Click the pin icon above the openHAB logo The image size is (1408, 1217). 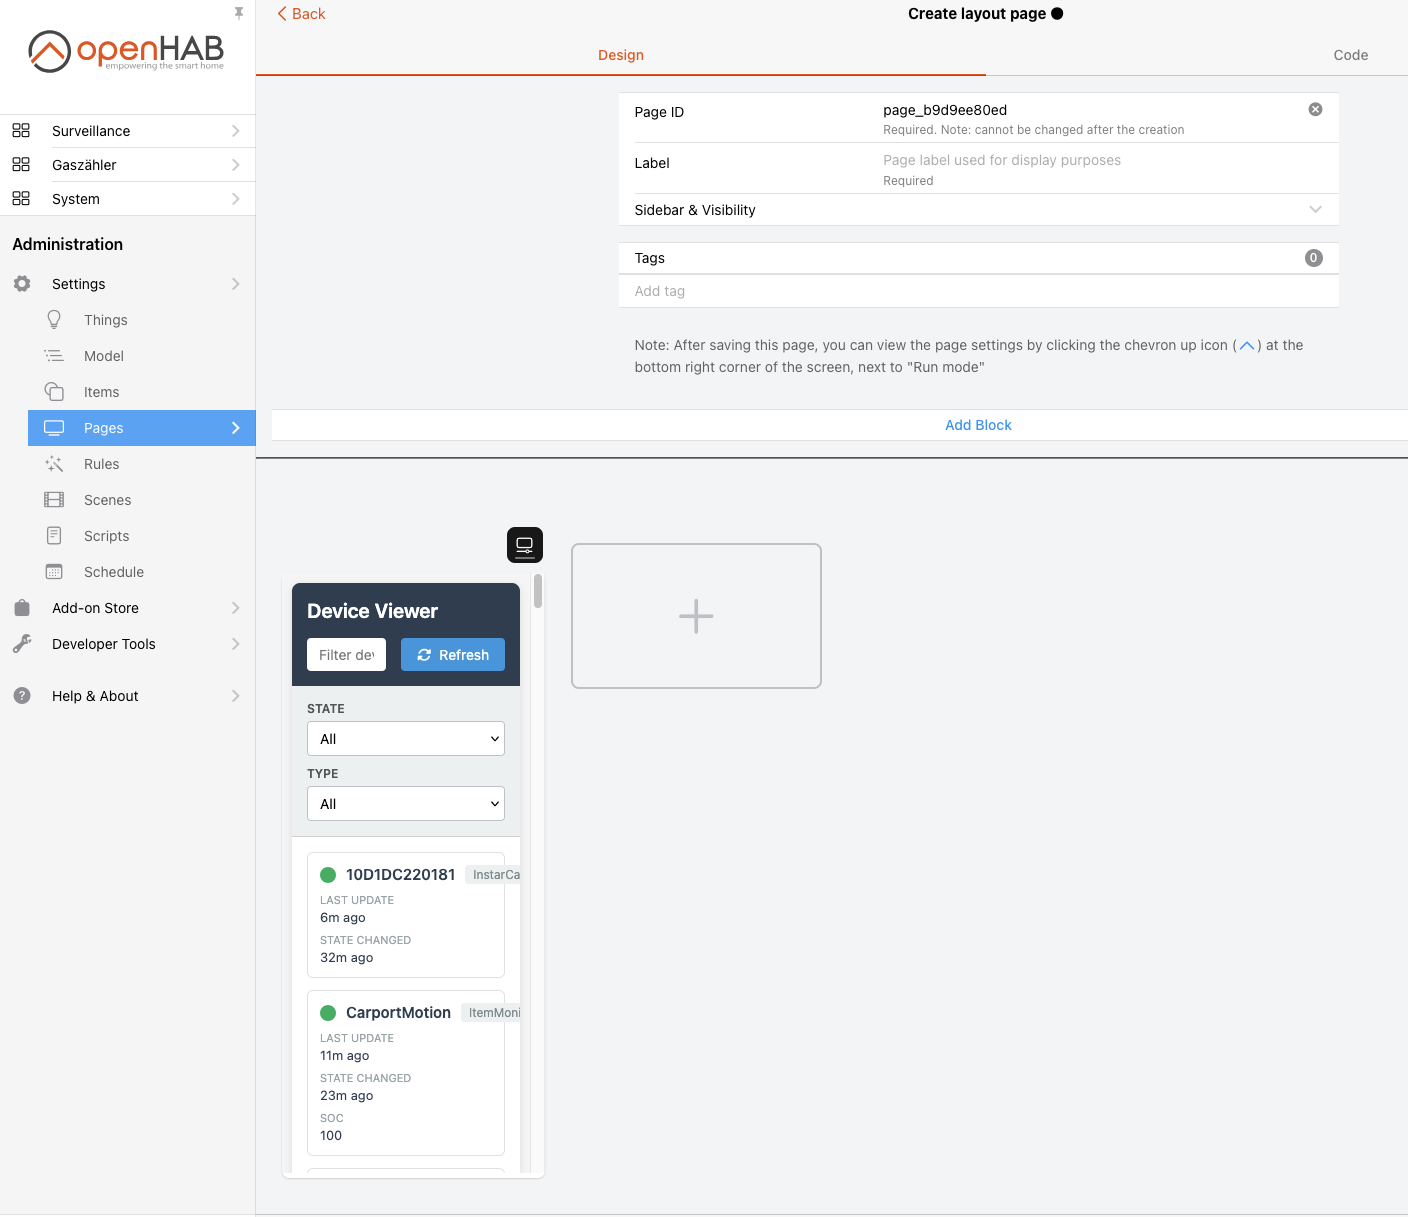coord(239,13)
